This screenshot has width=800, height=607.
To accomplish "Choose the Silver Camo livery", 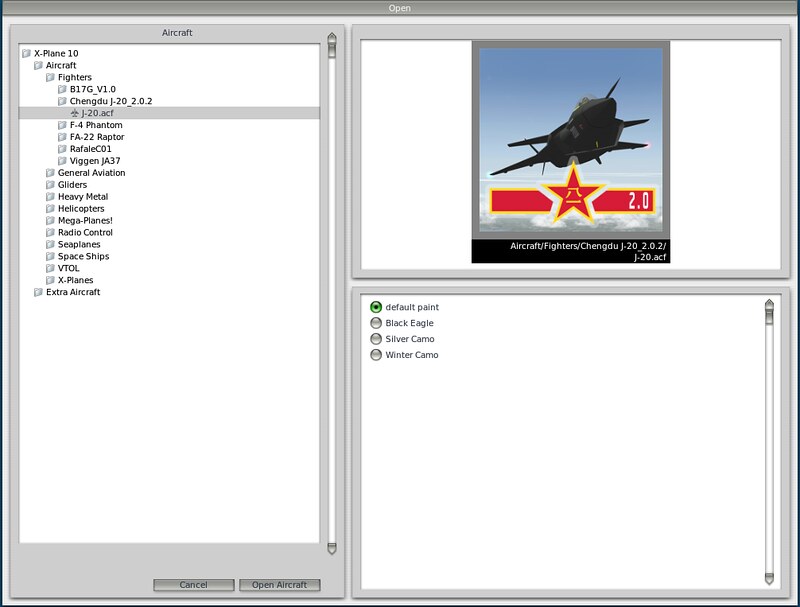I will click(x=376, y=339).
